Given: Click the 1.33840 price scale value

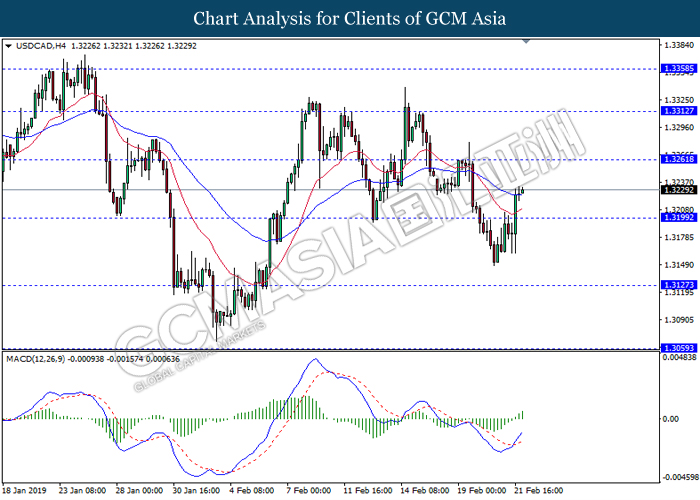Looking at the screenshot, I should pos(679,45).
